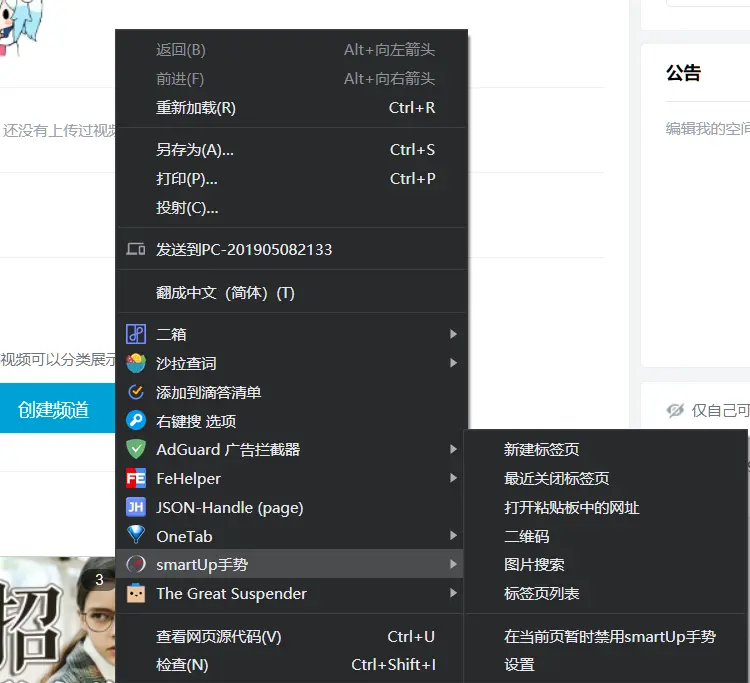Click the FeHelper FE icon
Image resolution: width=750 pixels, height=683 pixels.
point(136,478)
